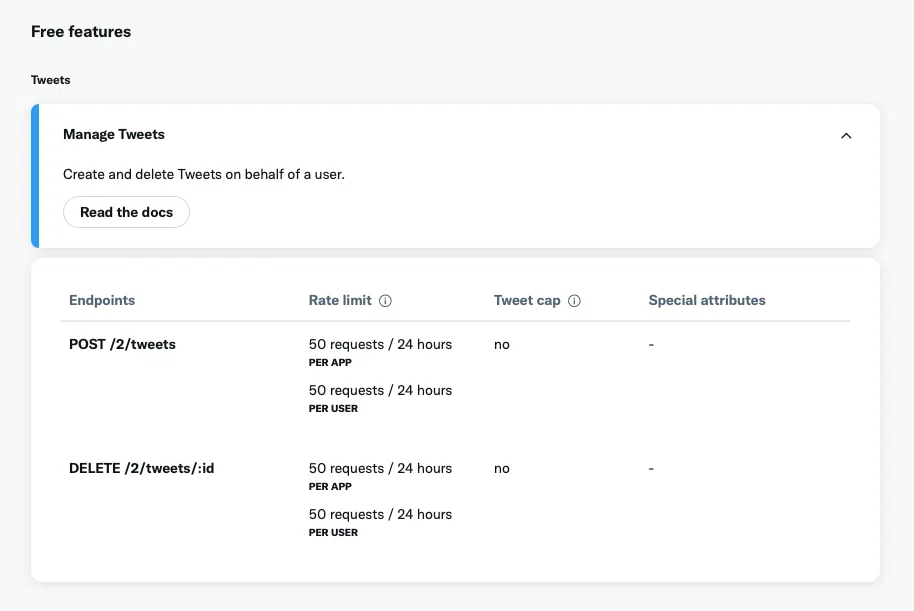Select the Free features heading

(81, 31)
